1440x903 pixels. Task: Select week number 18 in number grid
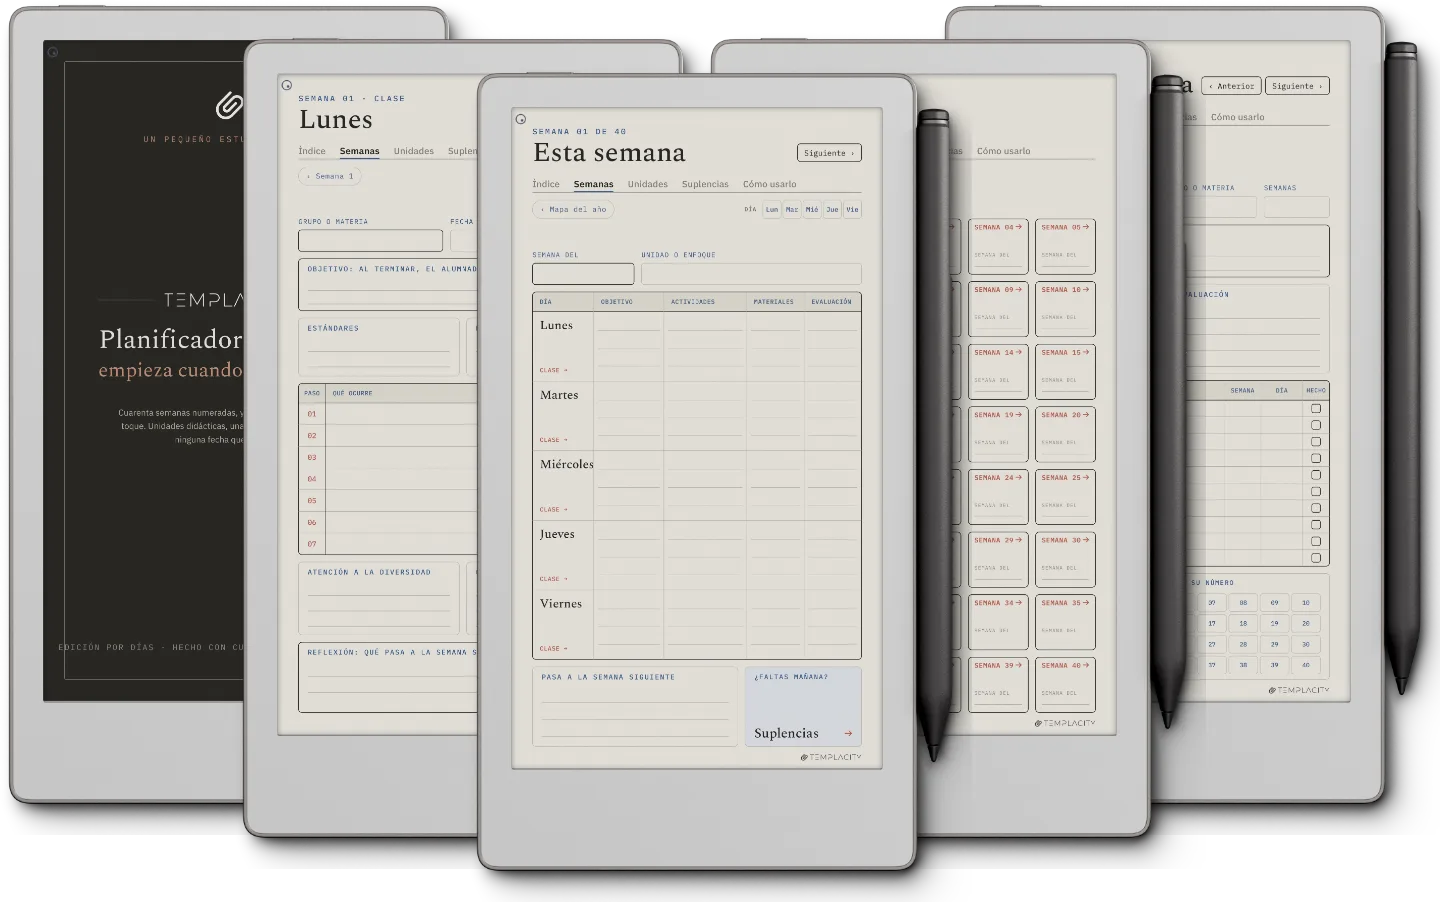(x=1243, y=623)
